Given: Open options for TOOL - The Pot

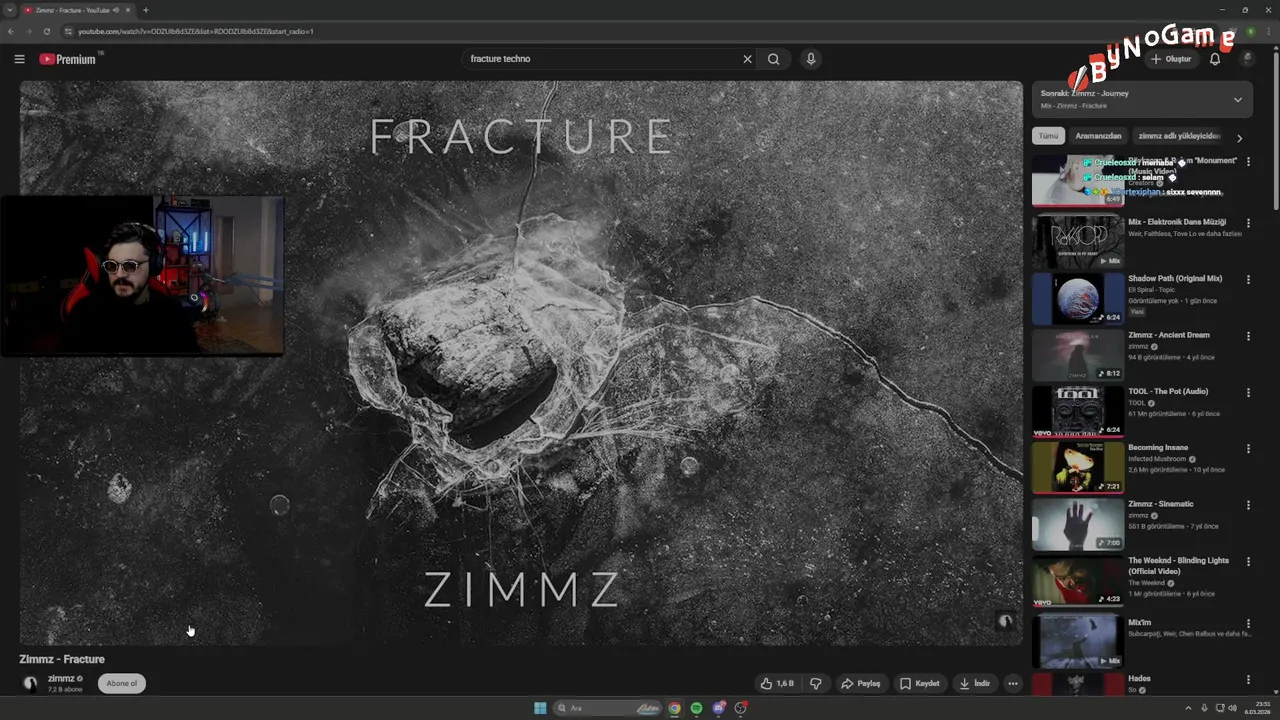Looking at the screenshot, I should tap(1248, 392).
